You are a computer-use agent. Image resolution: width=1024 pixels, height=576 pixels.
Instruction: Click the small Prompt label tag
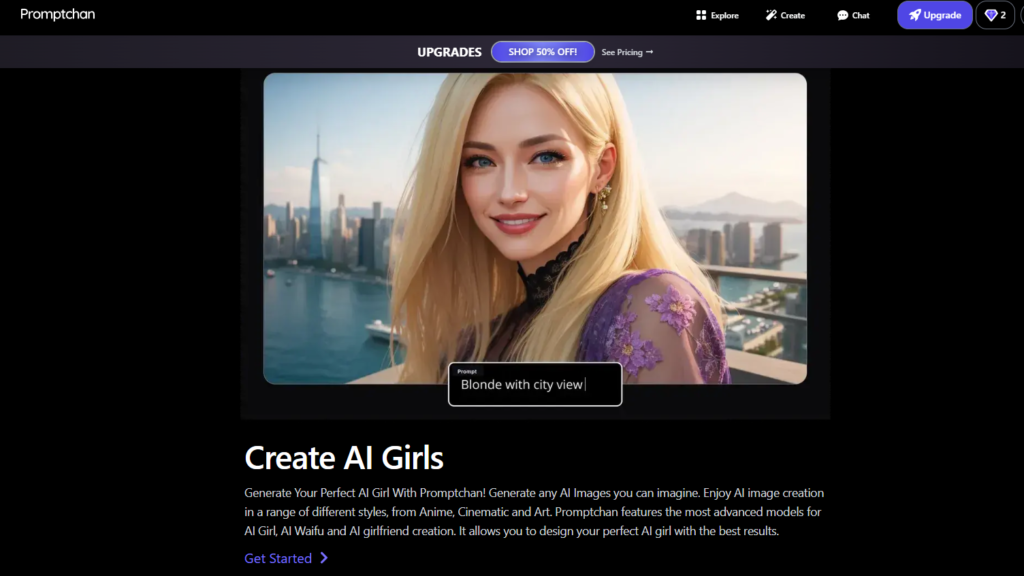click(x=466, y=370)
